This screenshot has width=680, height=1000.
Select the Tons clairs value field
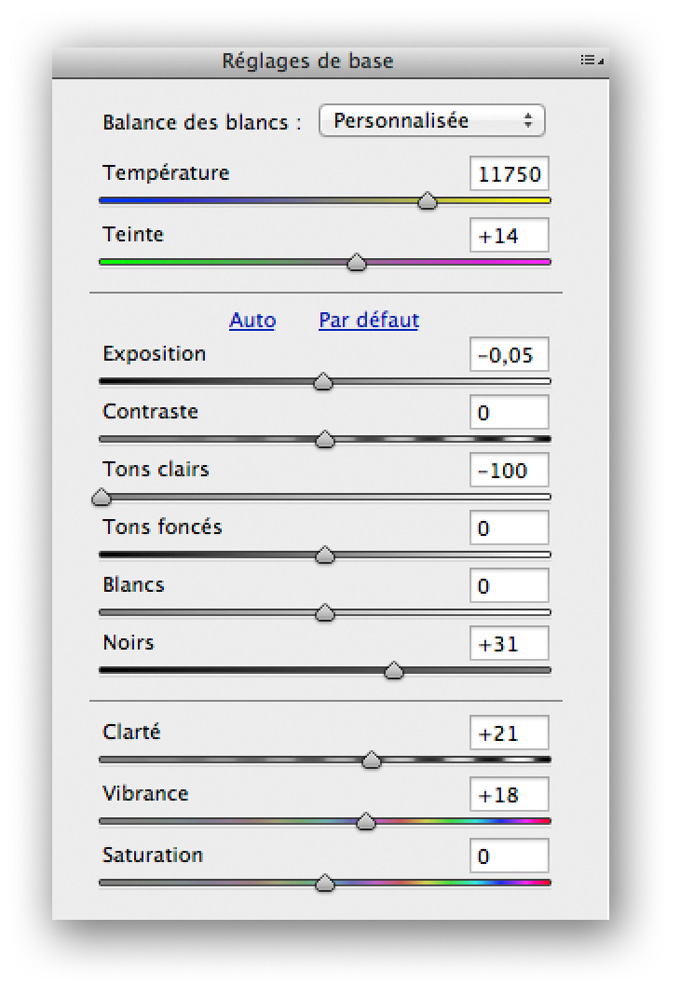point(509,470)
